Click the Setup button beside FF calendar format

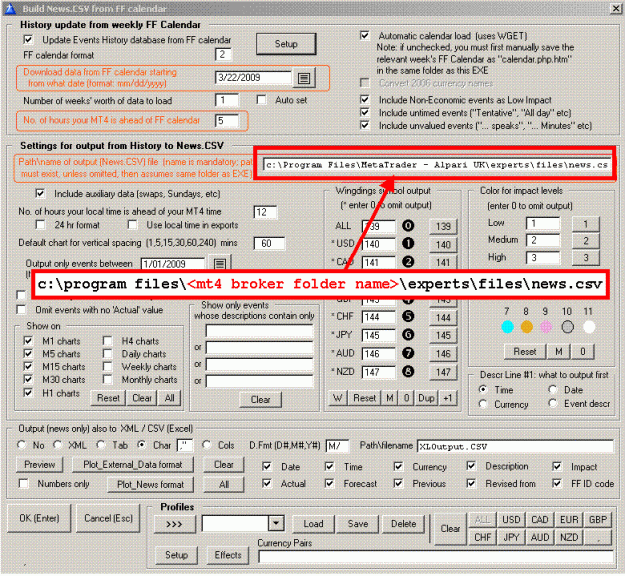(x=286, y=44)
